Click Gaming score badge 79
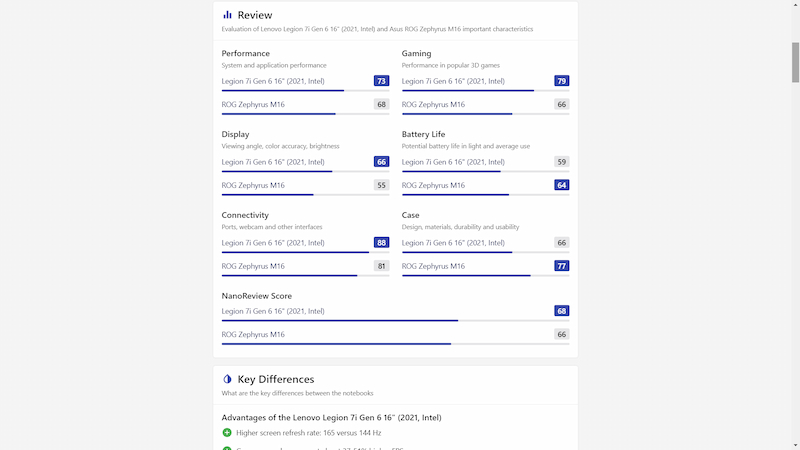Image resolution: width=800 pixels, height=450 pixels. click(561, 81)
